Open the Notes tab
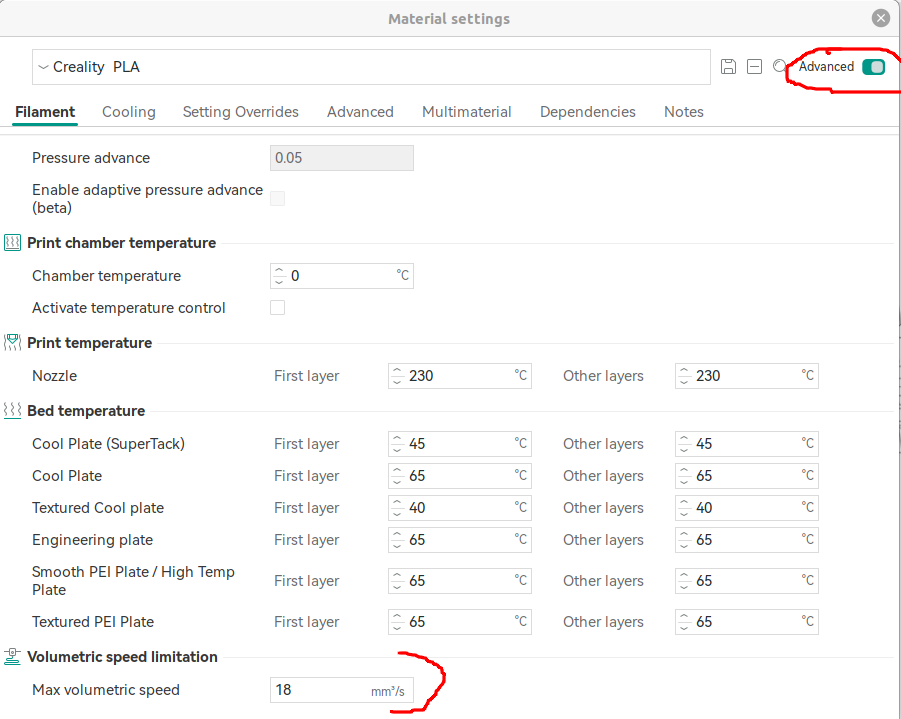901x719 pixels. pyautogui.click(x=683, y=112)
